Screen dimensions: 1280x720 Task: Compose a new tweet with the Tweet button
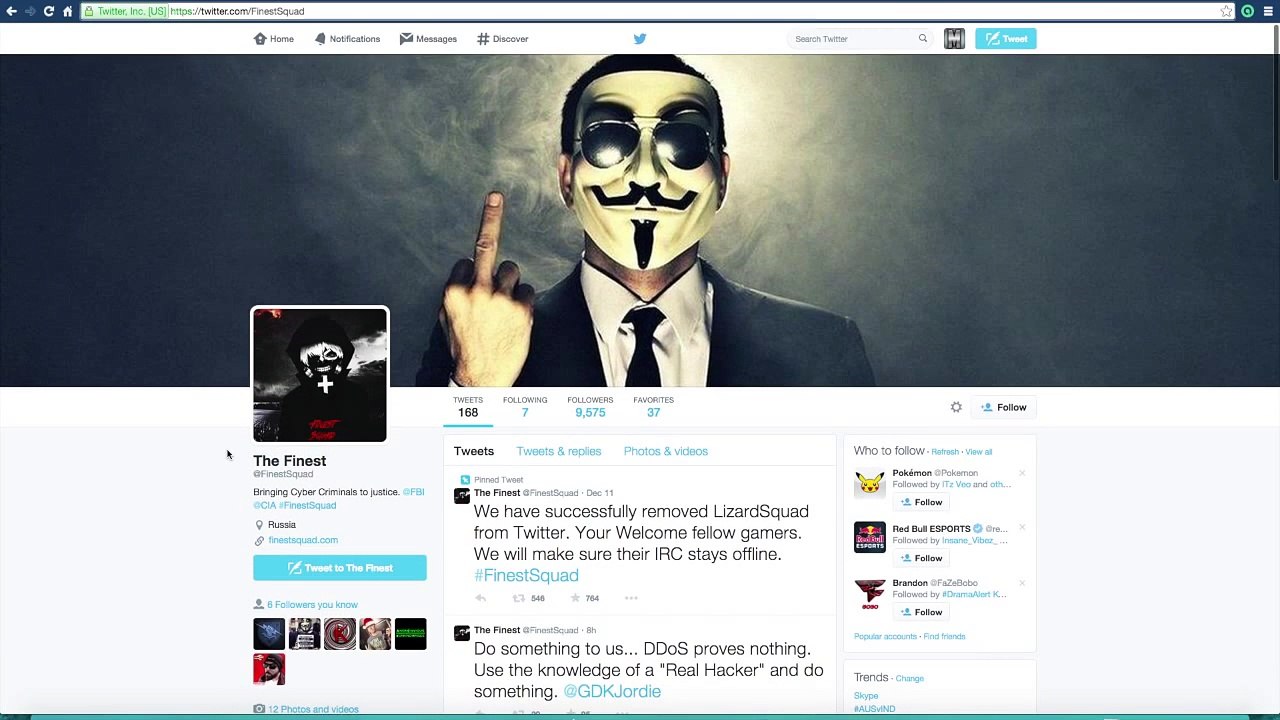pos(1006,39)
